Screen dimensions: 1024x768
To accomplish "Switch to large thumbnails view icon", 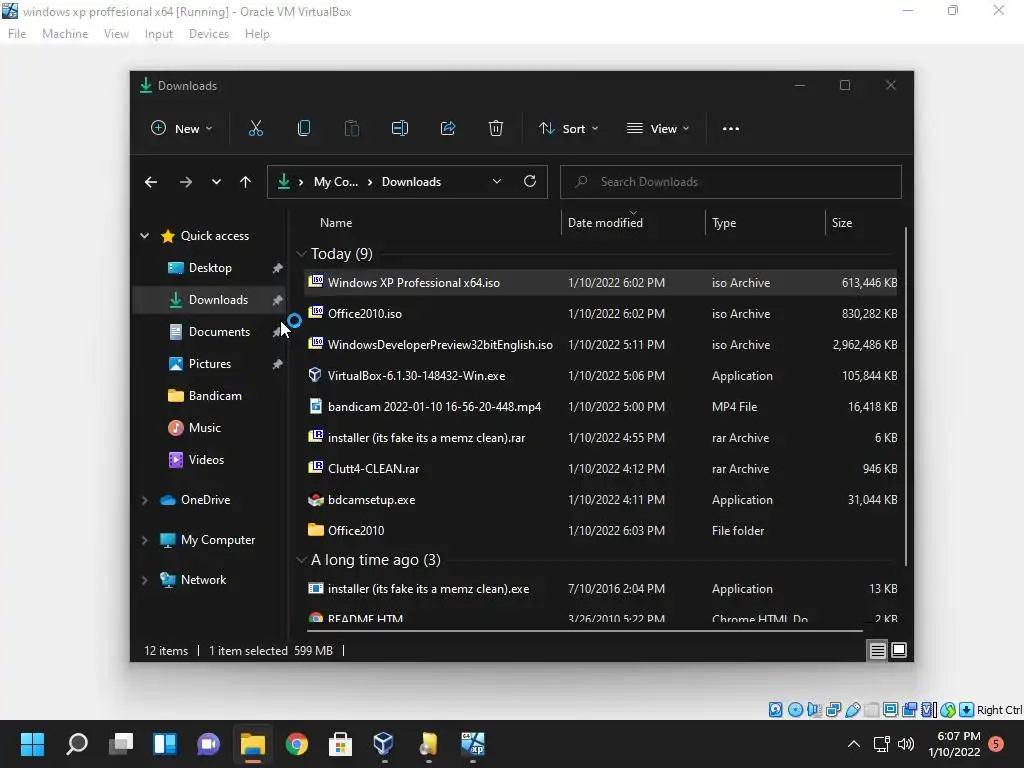I will [x=899, y=650].
